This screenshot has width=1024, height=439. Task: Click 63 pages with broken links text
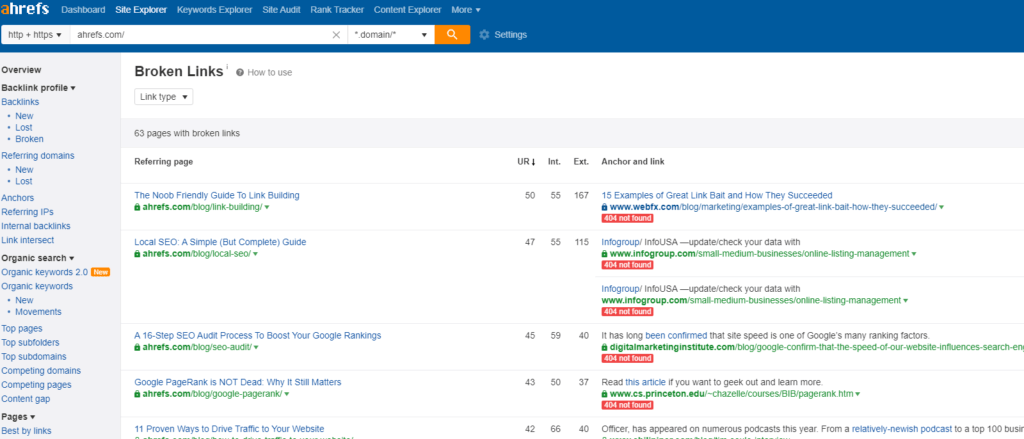187,133
